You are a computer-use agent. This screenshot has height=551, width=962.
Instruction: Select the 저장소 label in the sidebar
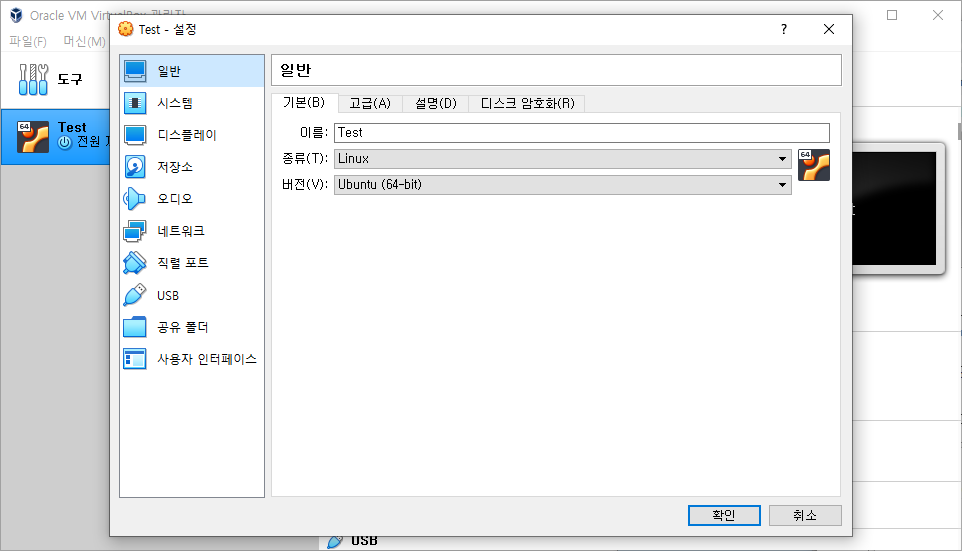175,167
